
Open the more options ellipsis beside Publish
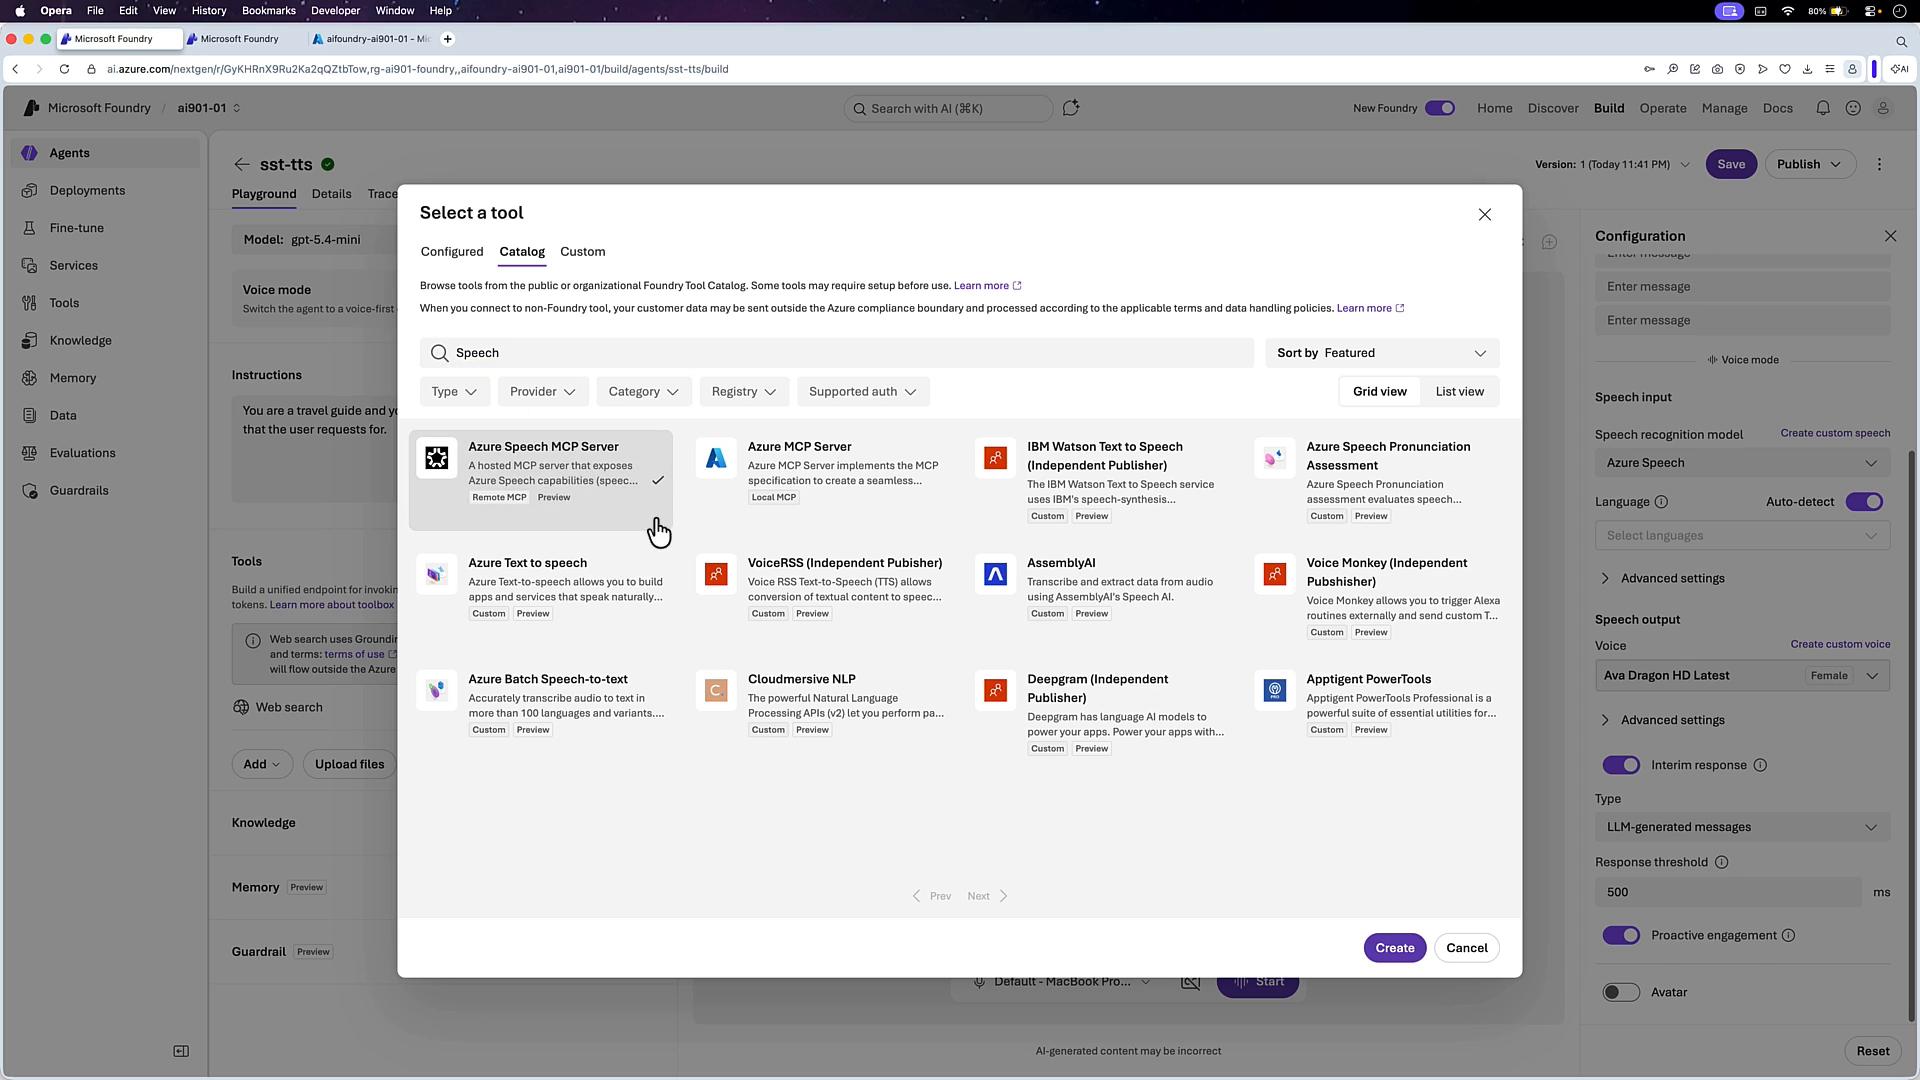(1879, 164)
